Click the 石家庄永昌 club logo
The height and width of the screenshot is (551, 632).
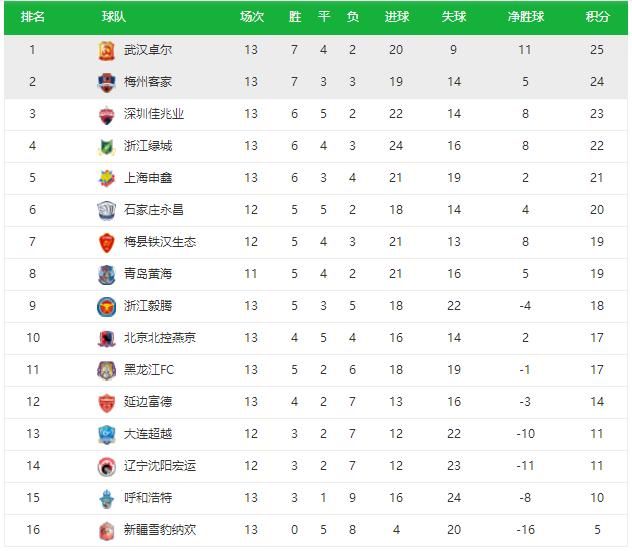click(x=106, y=210)
